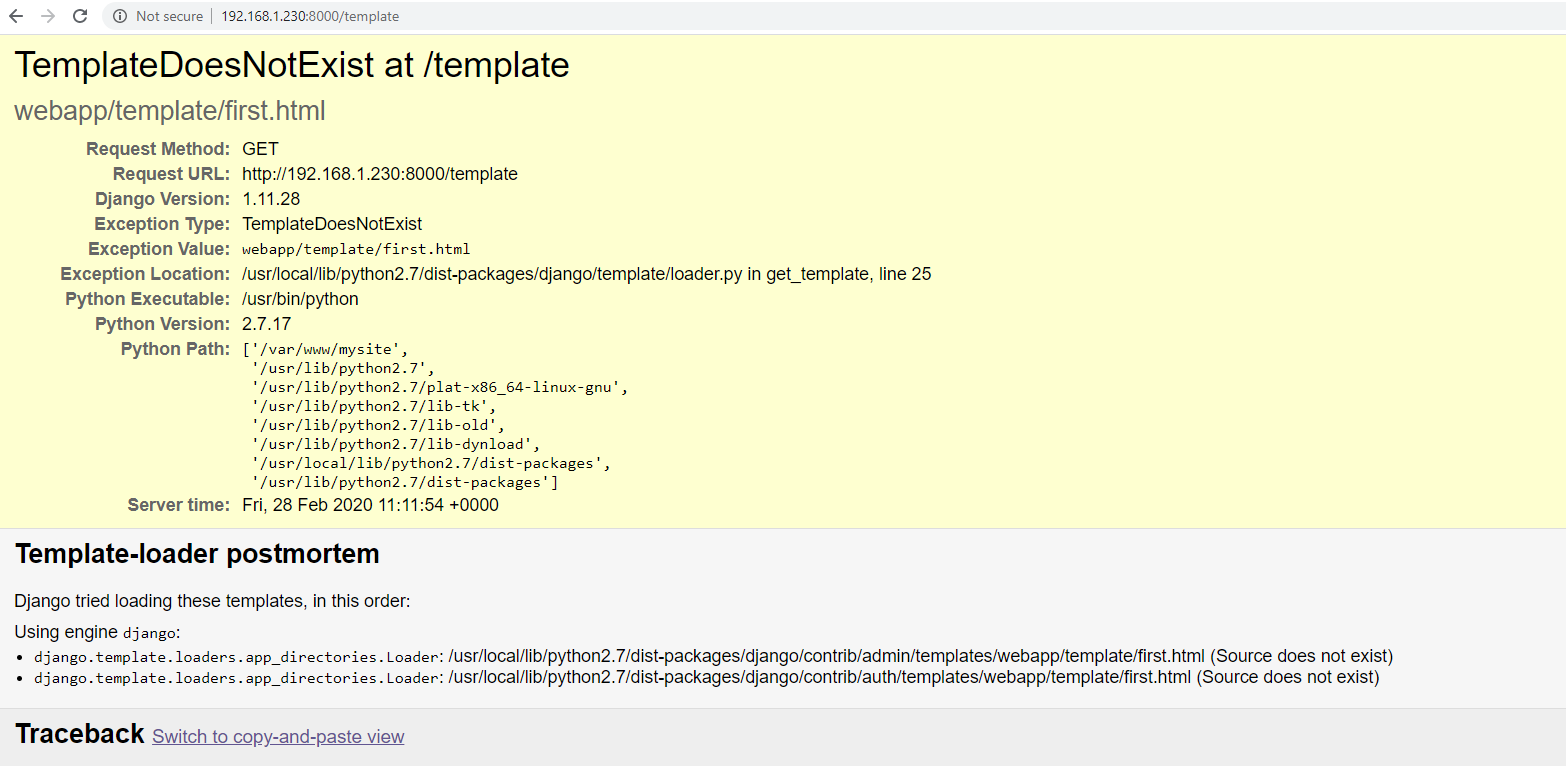Click the Traceback heading
1566x766 pixels.
pos(80,734)
